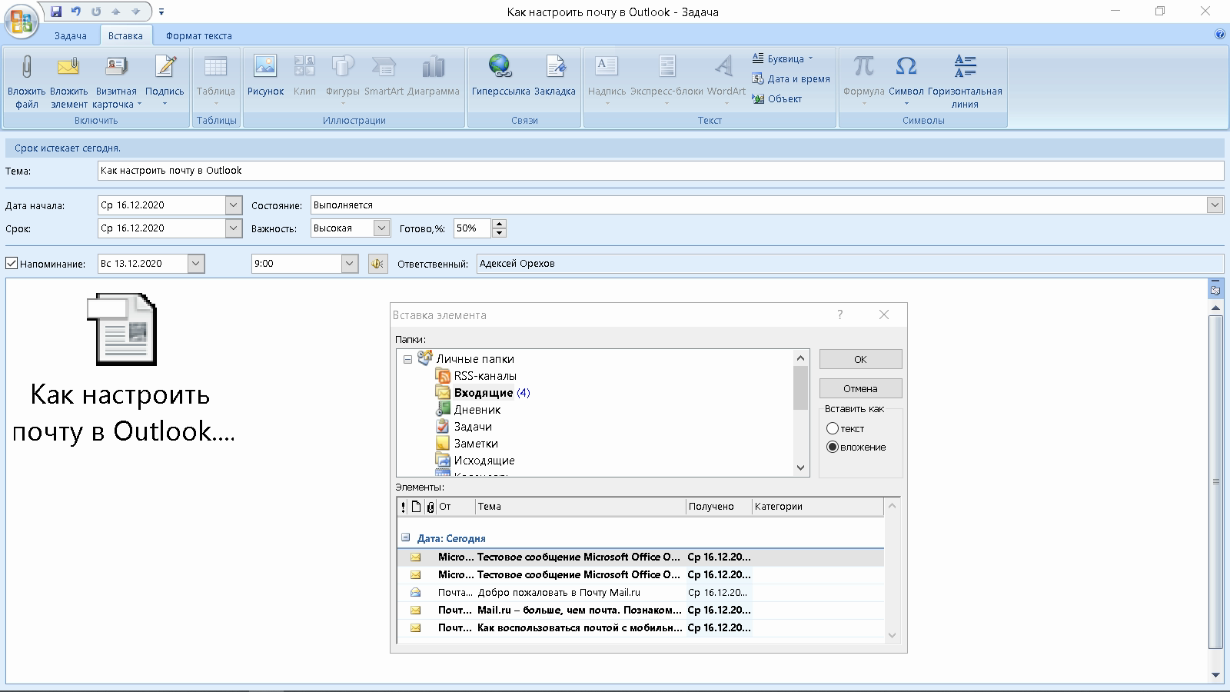1230x692 pixels.
Task: Click the Business Card (Визитная карточка) icon
Action: [117, 68]
